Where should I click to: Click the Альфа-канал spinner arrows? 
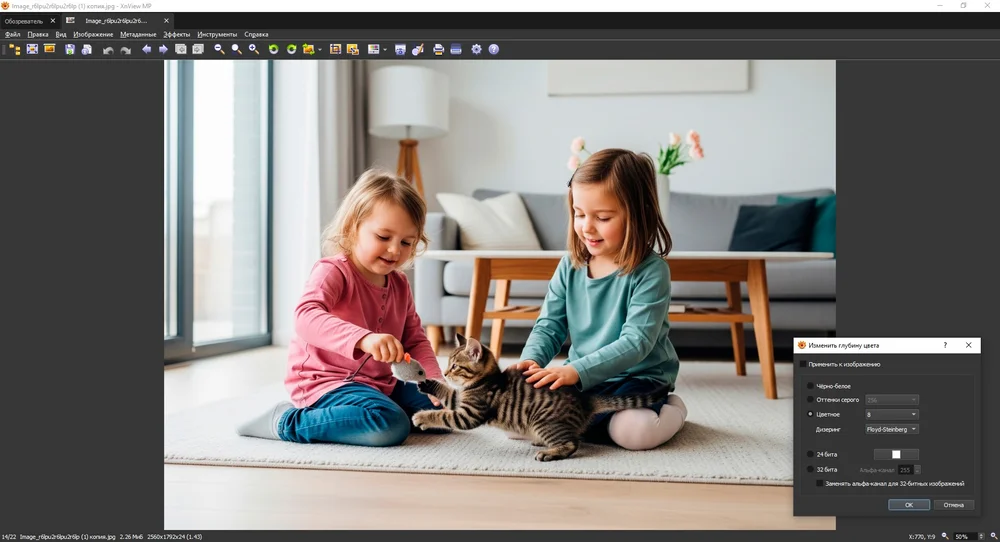tap(917, 470)
